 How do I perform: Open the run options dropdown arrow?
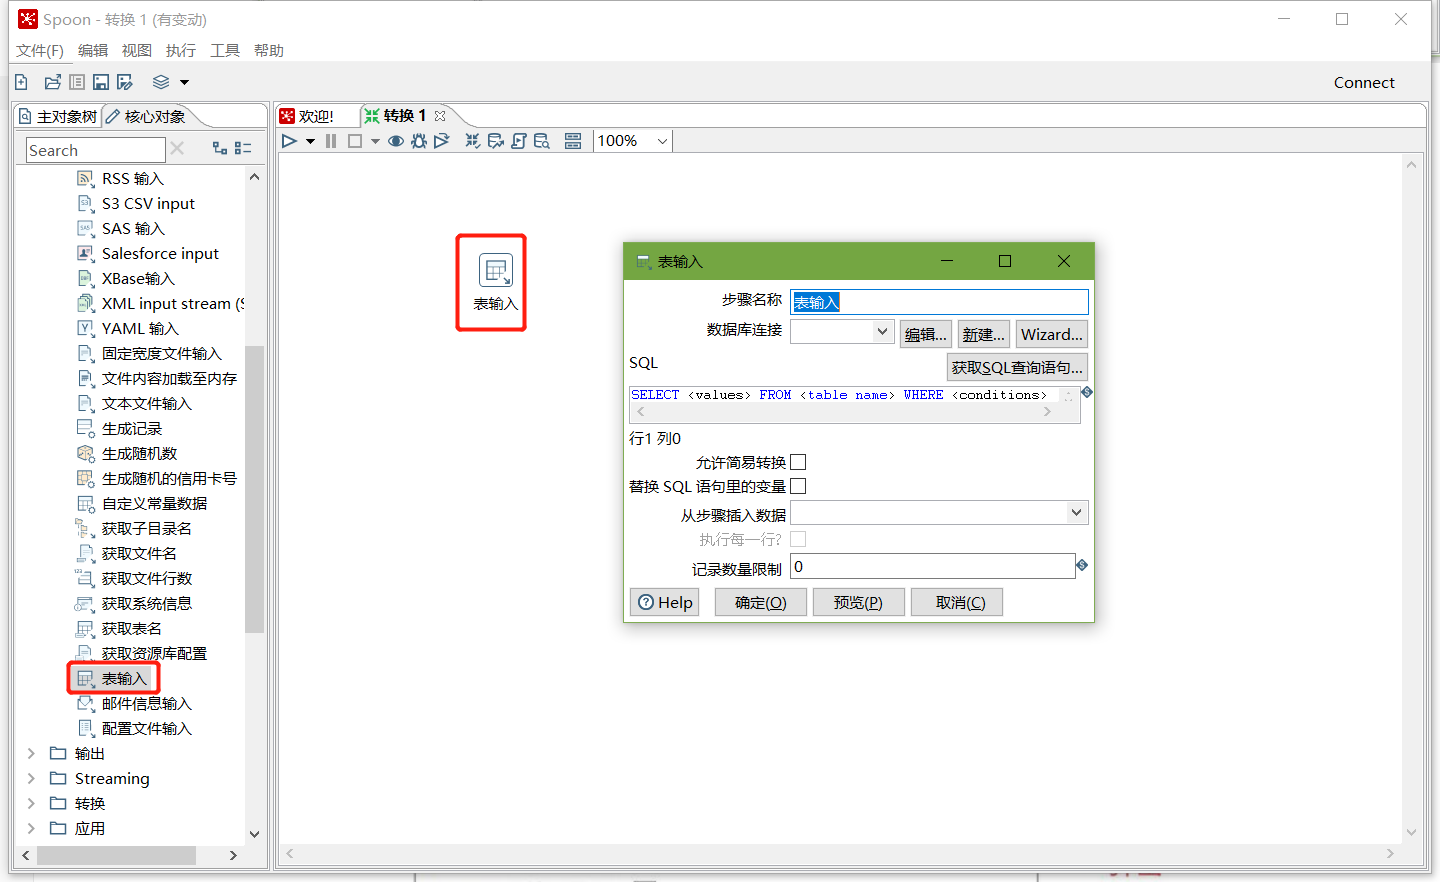[x=310, y=142]
